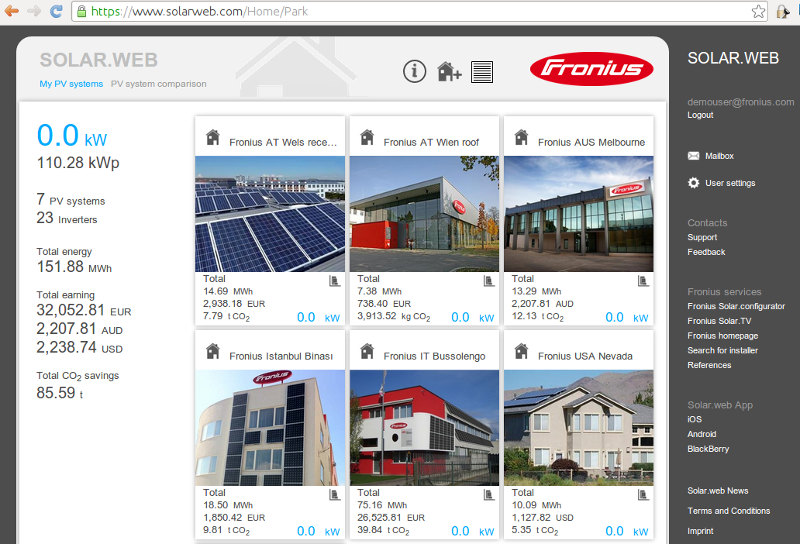Open the BlackBerry app link
Viewport: 800px width, 544px height.
point(708,449)
